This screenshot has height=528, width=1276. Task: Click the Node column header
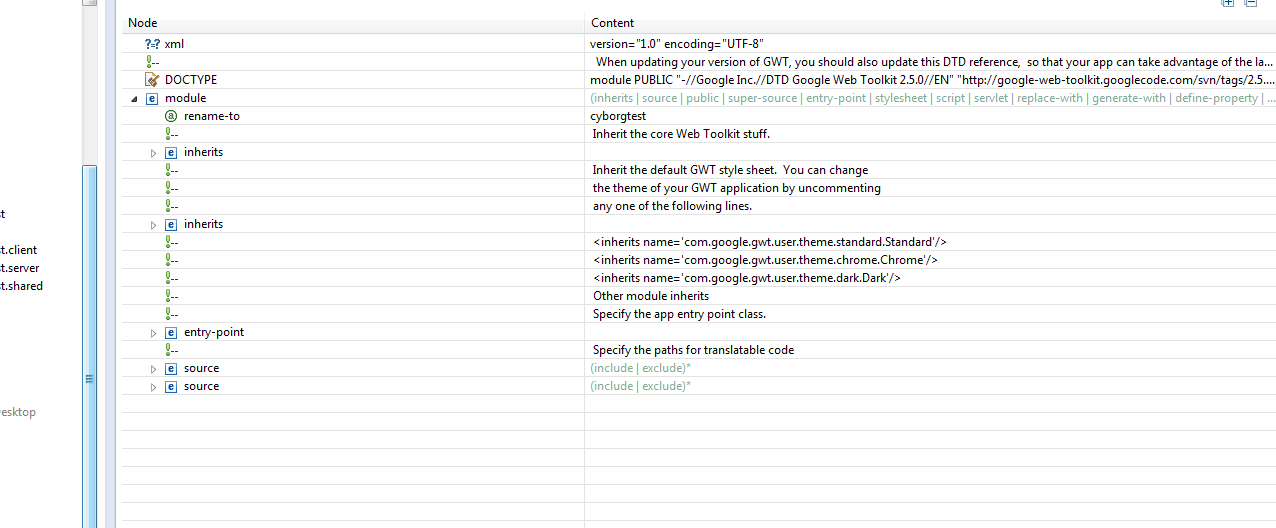pyautogui.click(x=143, y=23)
